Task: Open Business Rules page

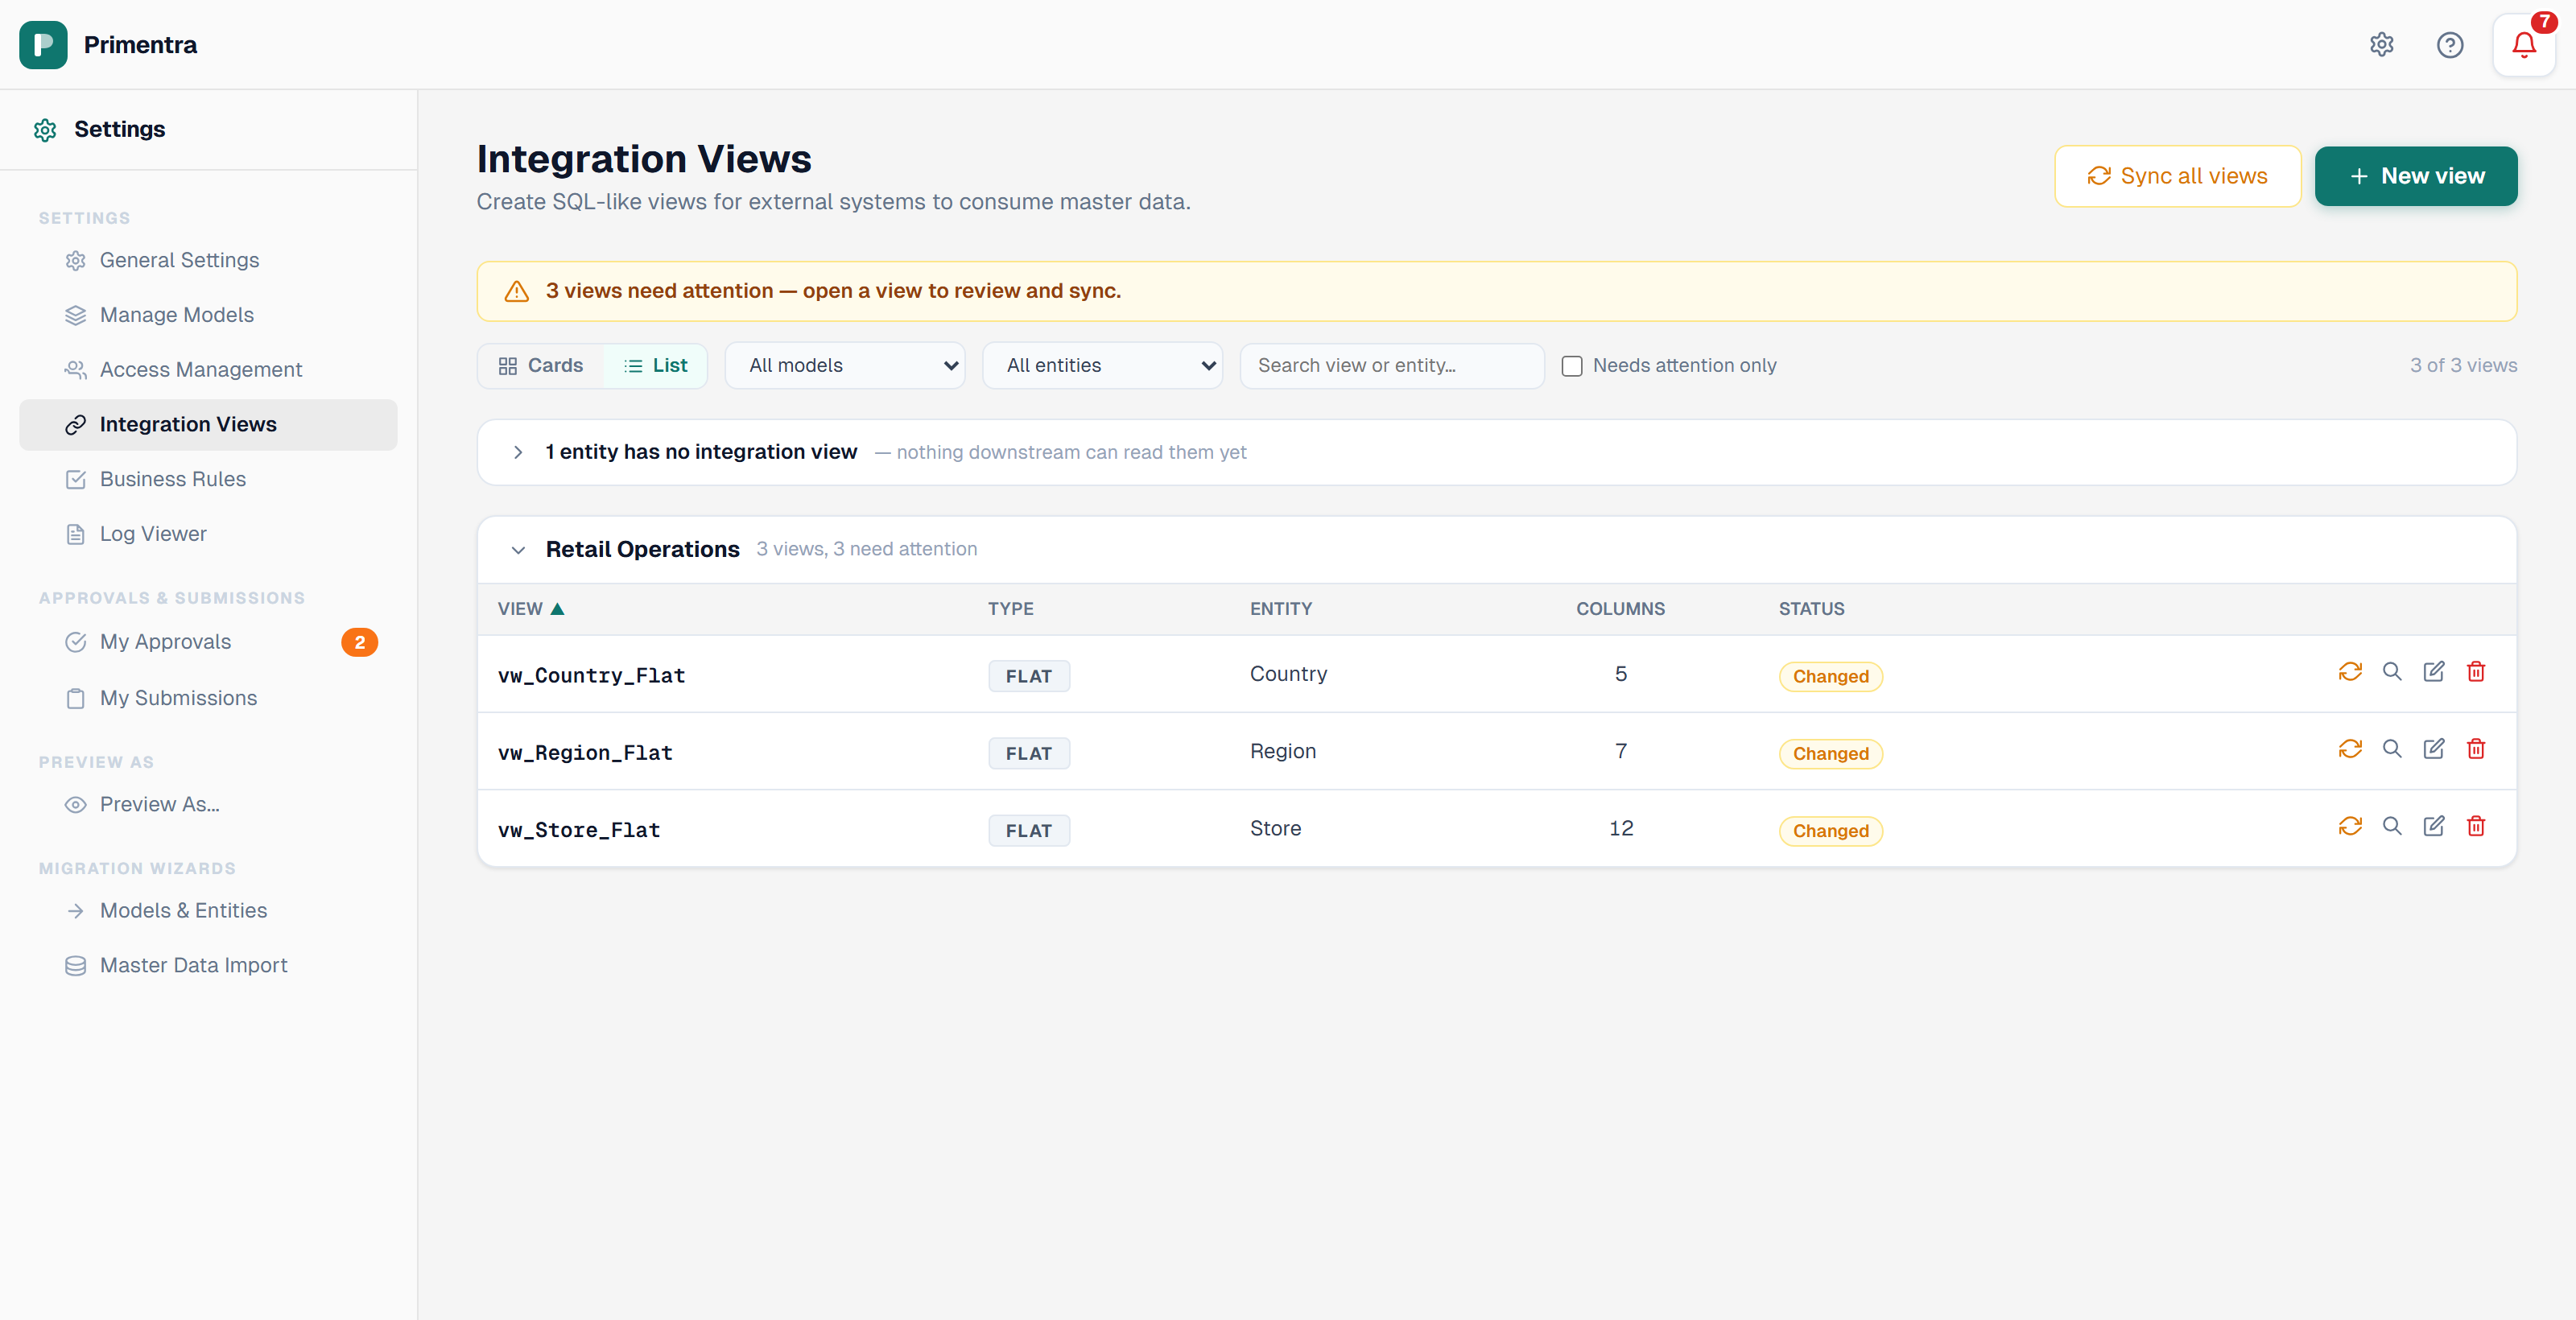Action: pos(208,480)
